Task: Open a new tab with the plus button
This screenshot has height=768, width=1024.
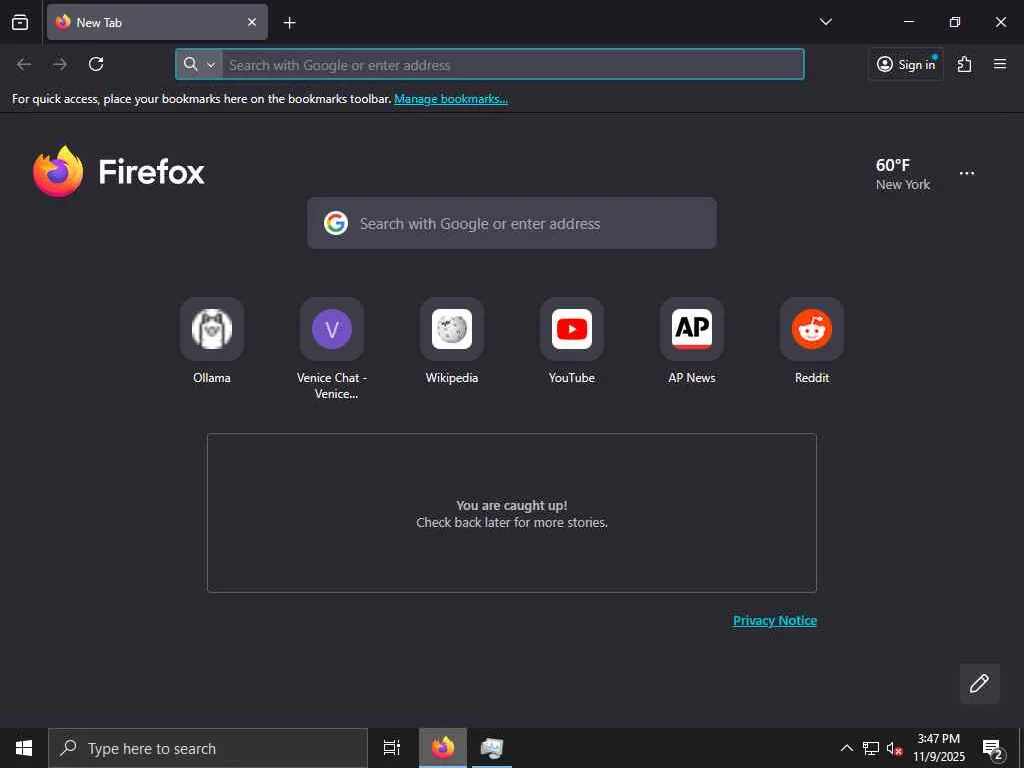Action: click(x=289, y=23)
